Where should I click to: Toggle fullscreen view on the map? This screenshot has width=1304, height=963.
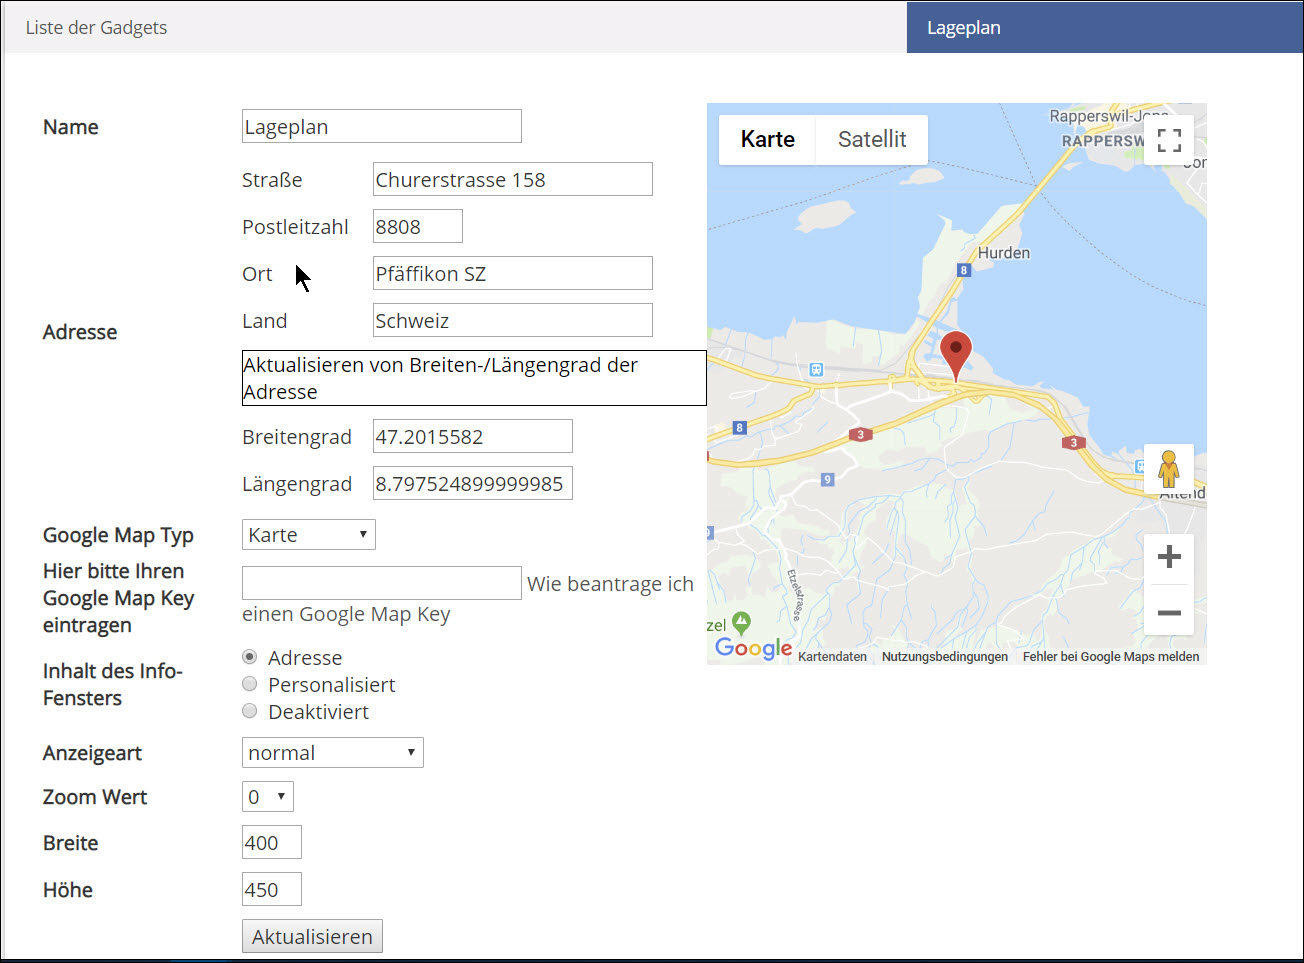click(x=1169, y=140)
